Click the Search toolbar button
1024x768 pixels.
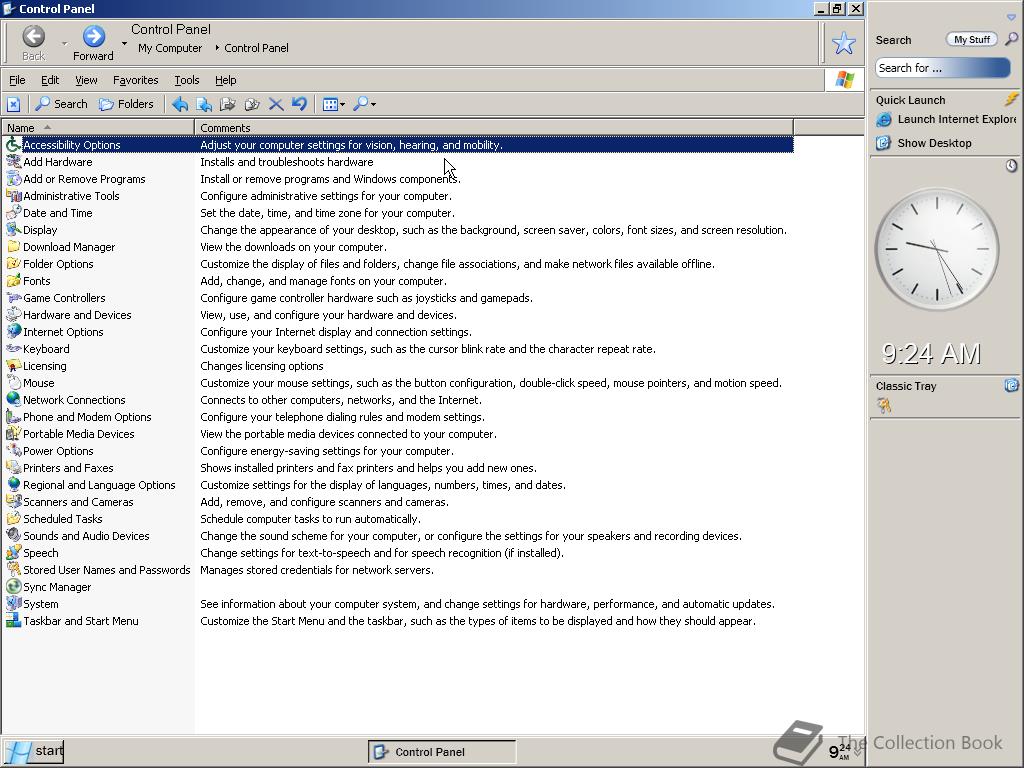(x=61, y=104)
